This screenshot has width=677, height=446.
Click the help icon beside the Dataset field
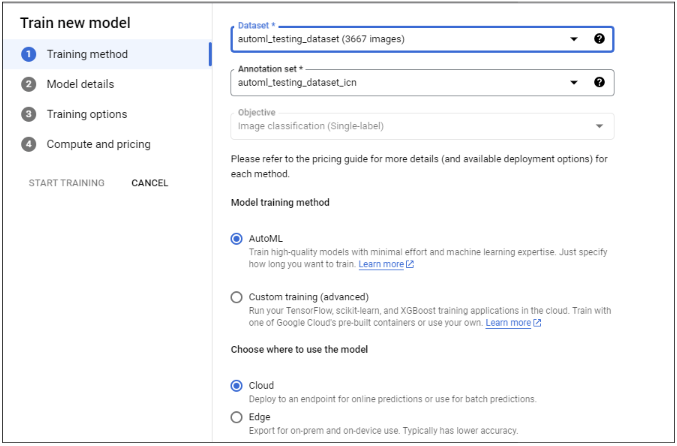(599, 39)
